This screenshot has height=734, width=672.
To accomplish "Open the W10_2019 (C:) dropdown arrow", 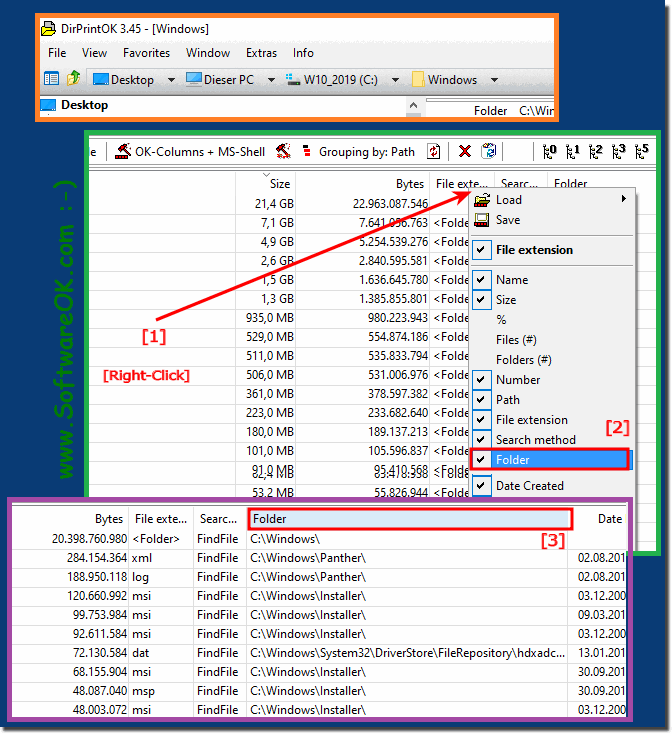I will (395, 80).
